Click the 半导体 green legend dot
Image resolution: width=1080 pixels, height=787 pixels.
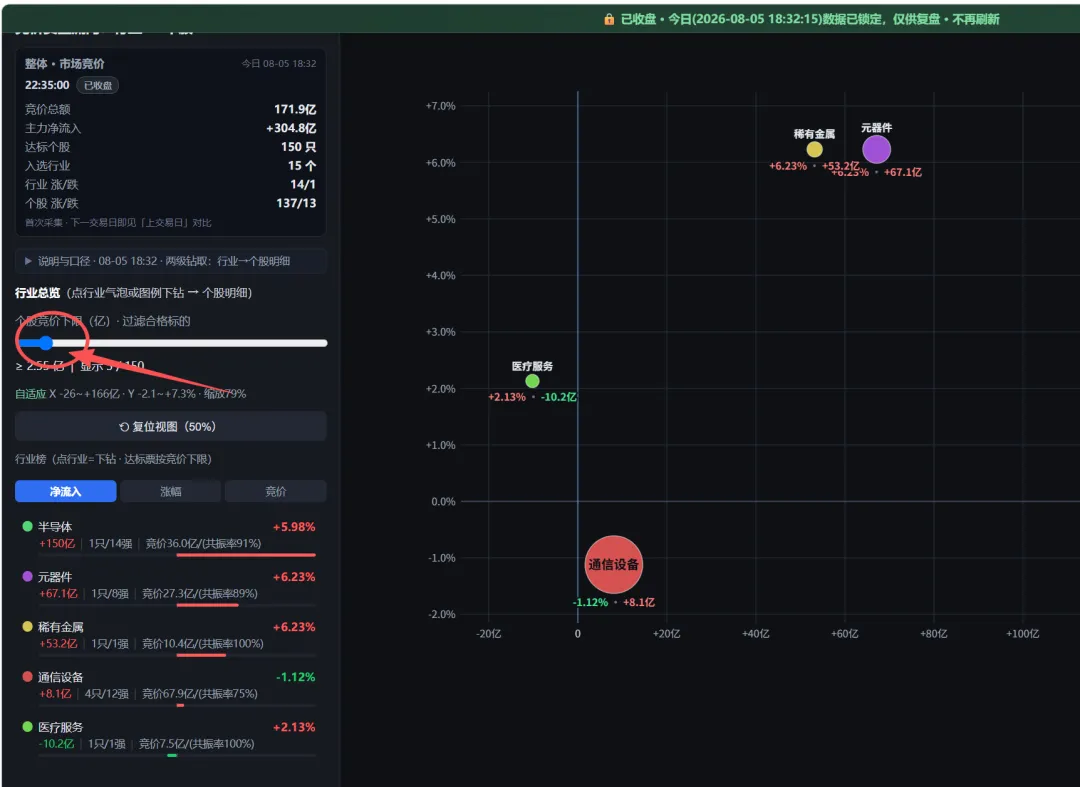click(x=28, y=526)
